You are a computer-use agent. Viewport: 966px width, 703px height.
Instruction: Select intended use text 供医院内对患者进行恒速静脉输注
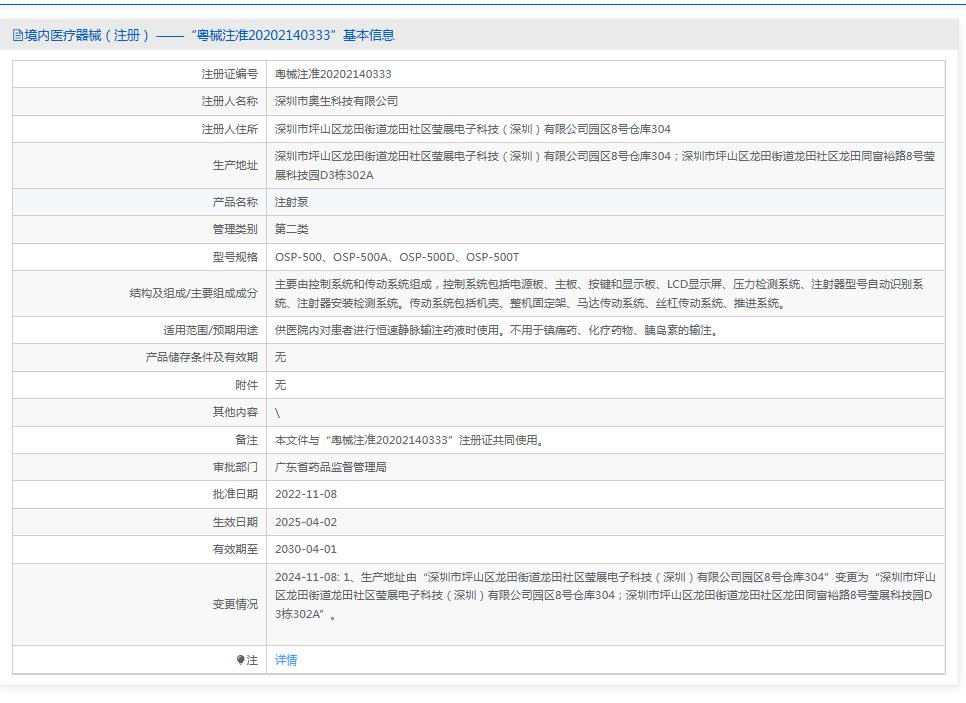[x=497, y=330]
